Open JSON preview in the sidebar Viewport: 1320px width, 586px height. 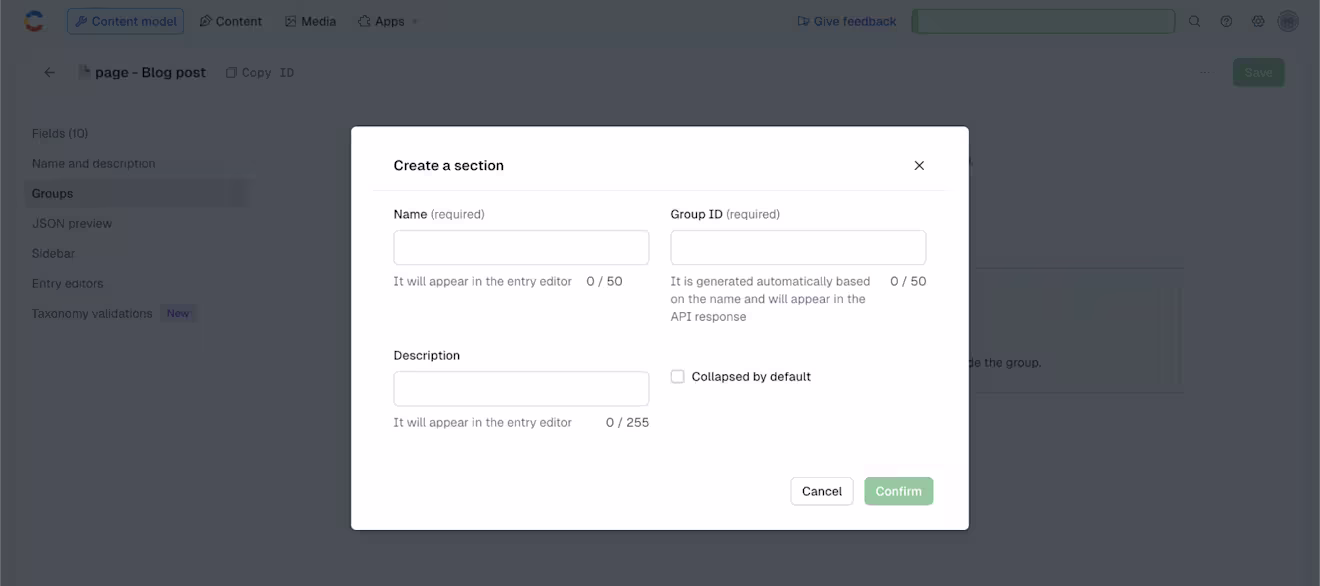coord(72,223)
